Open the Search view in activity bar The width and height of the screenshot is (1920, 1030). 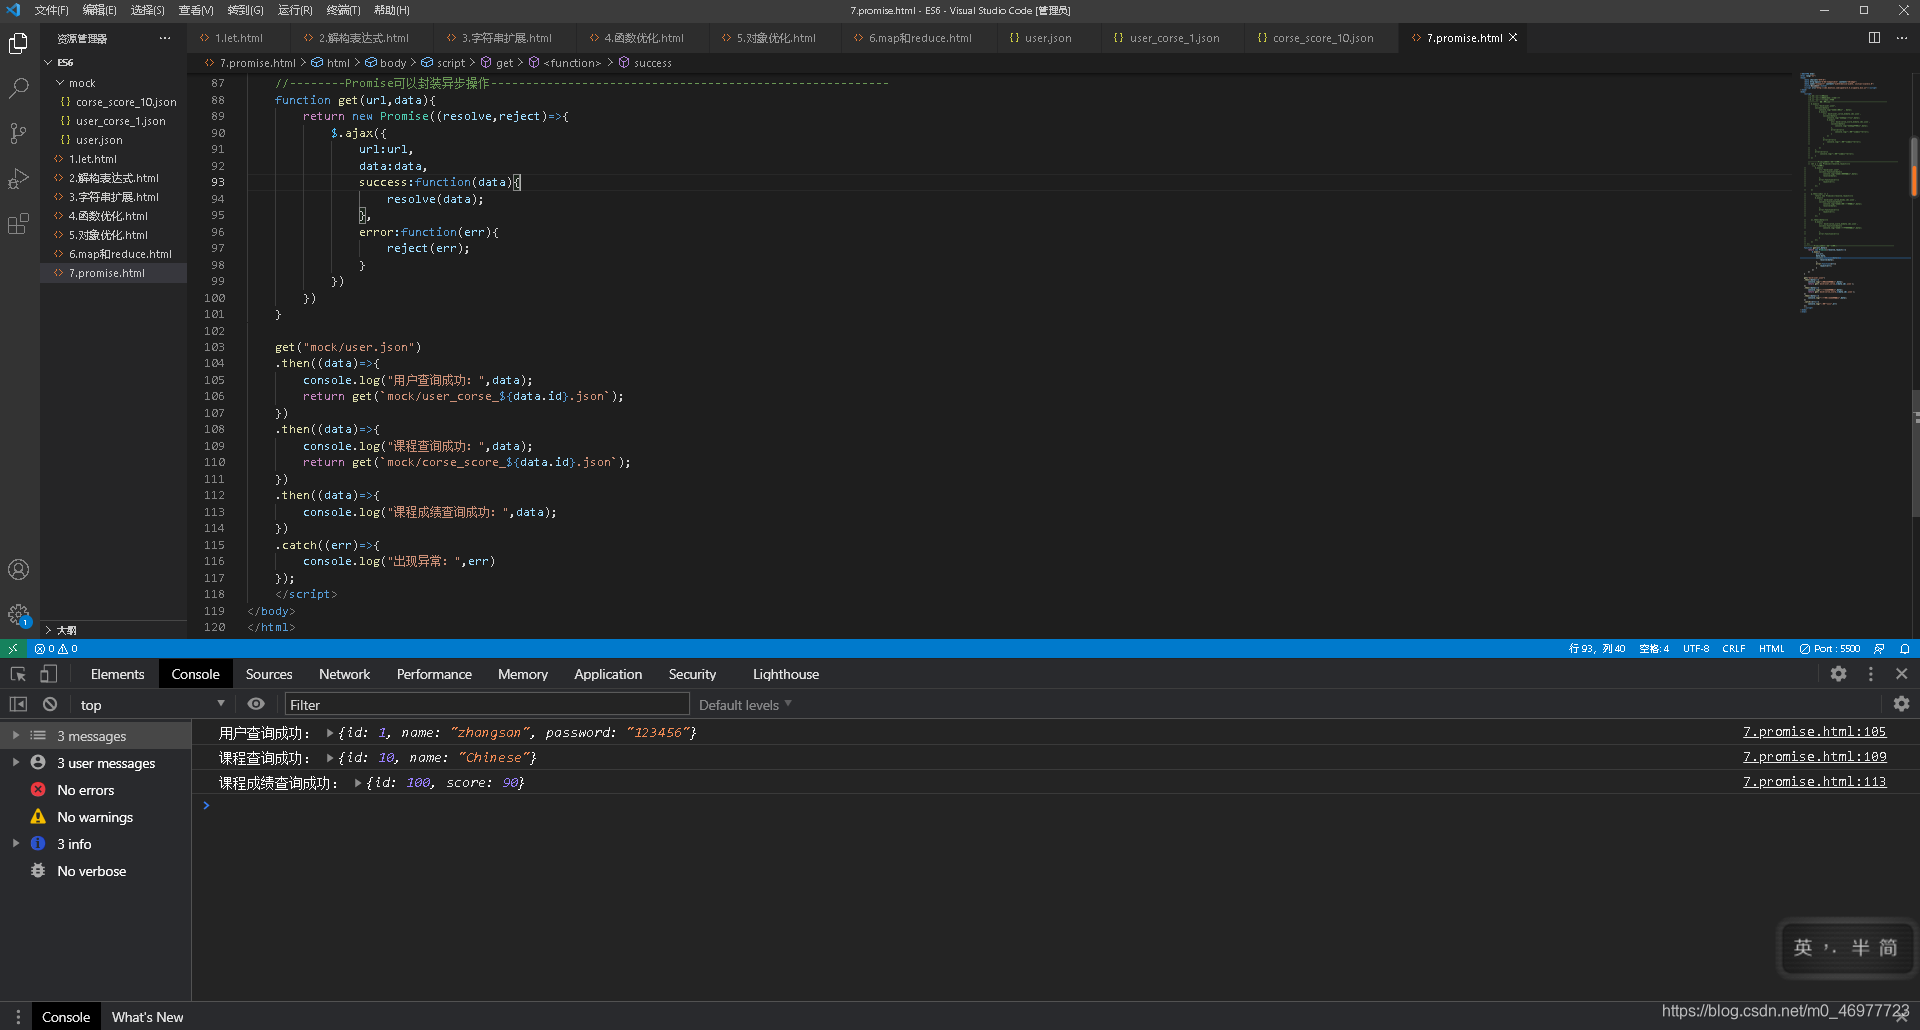coord(18,88)
